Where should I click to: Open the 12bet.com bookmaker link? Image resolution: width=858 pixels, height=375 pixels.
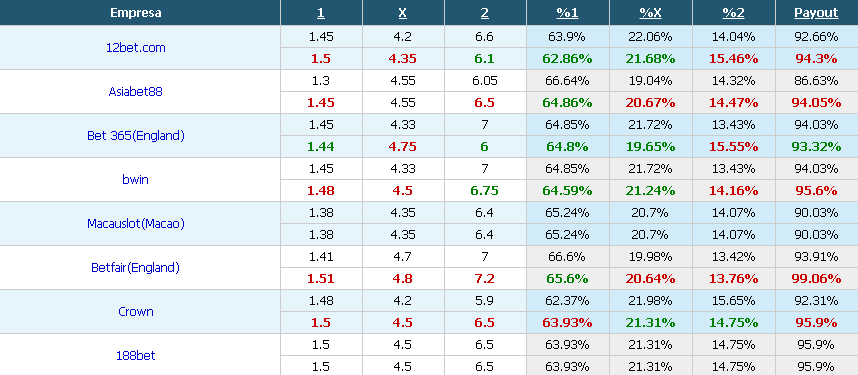136,48
